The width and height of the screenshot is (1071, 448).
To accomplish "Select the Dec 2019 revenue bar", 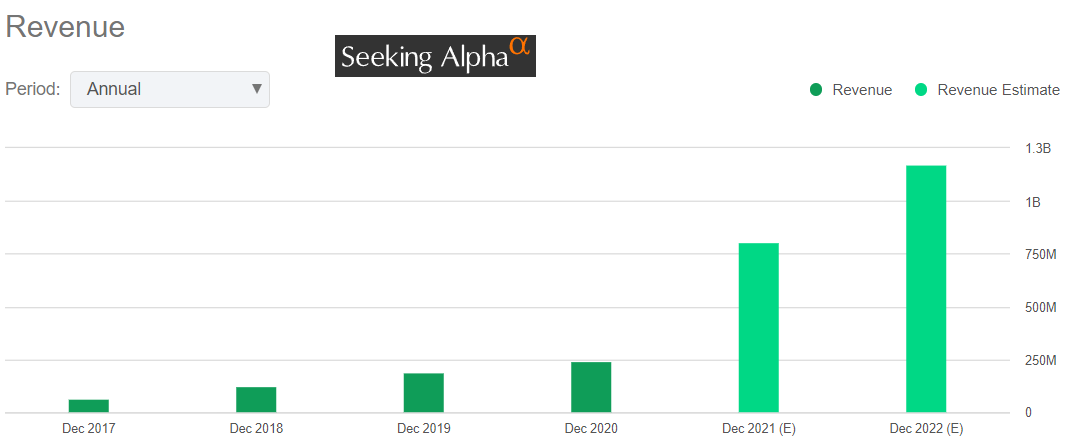I will (424, 392).
